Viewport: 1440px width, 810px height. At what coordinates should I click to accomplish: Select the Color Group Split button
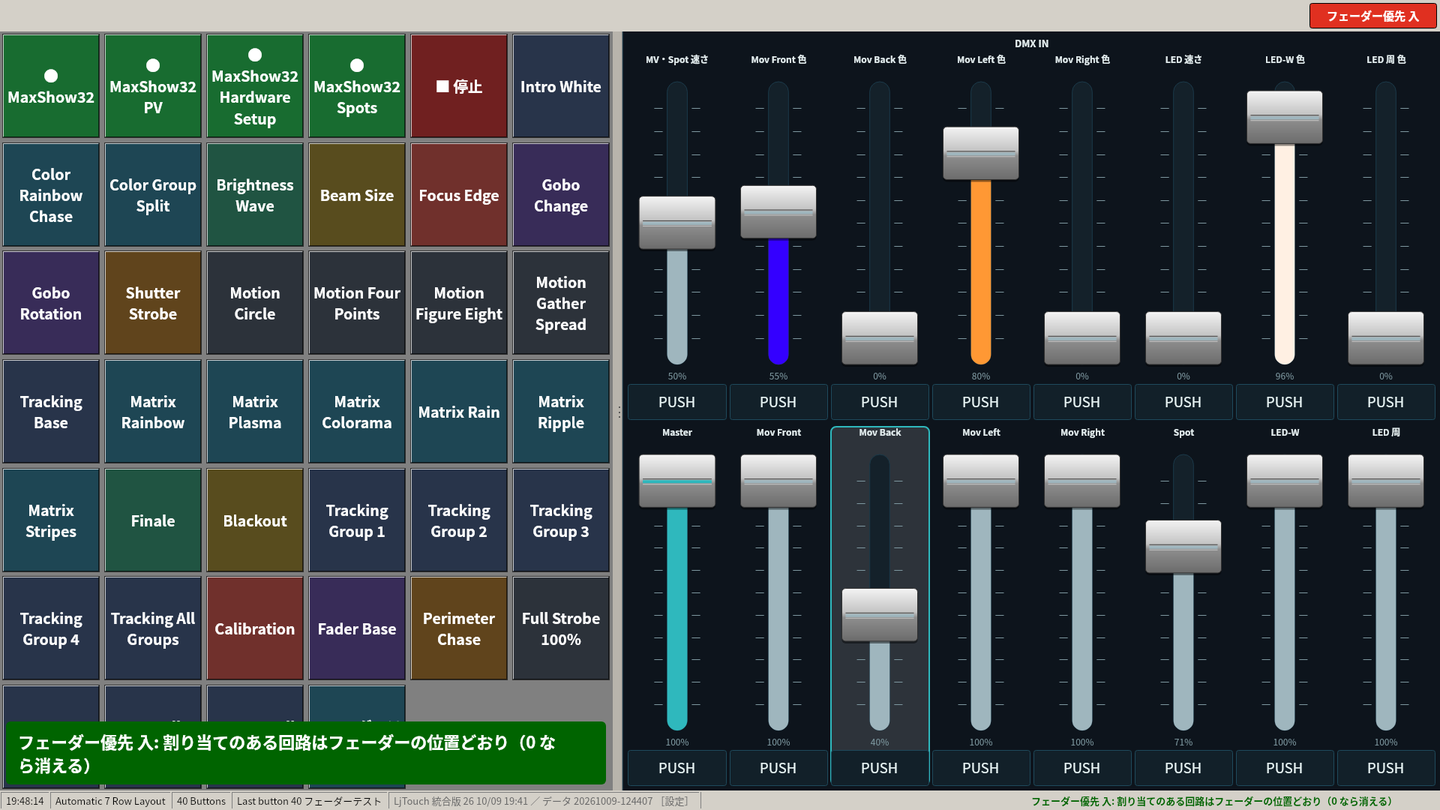pyautogui.click(x=153, y=195)
